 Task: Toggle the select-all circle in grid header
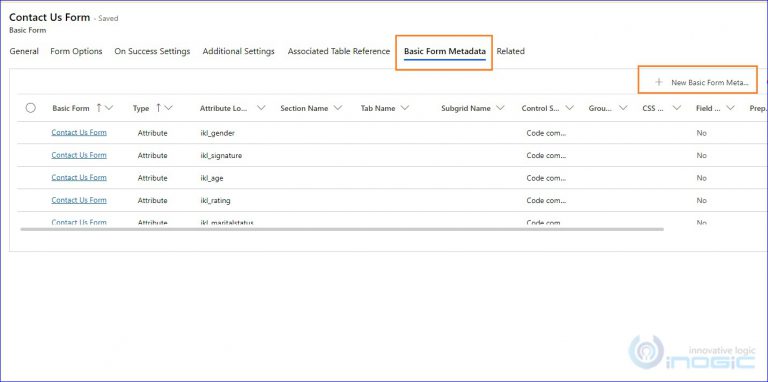(30, 108)
